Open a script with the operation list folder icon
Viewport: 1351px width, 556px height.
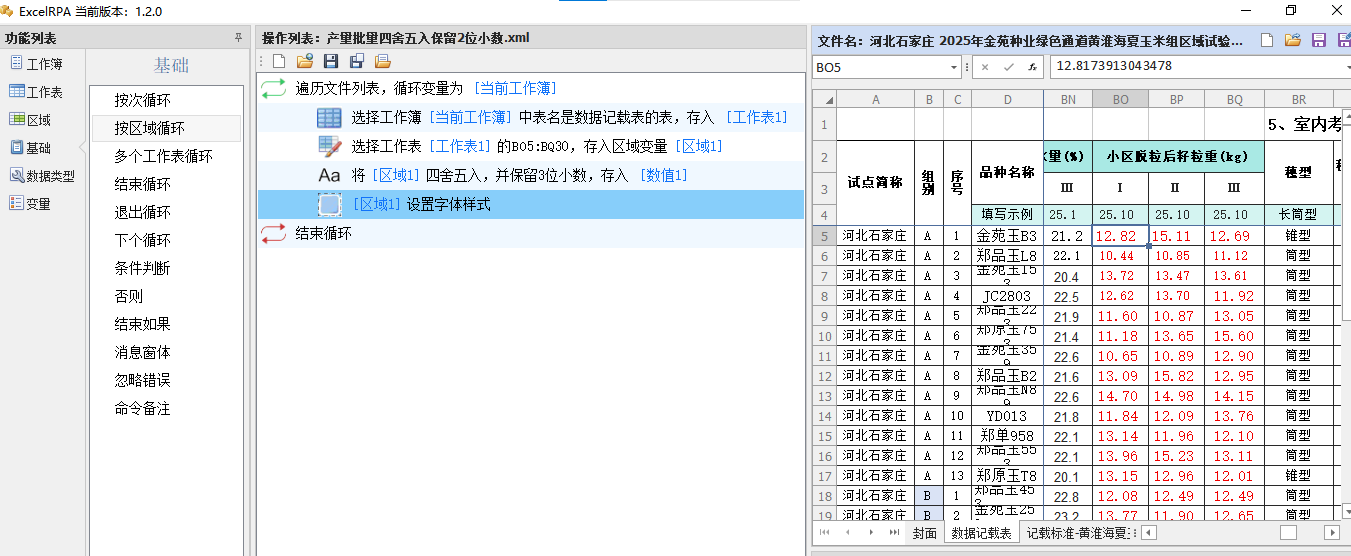(305, 61)
